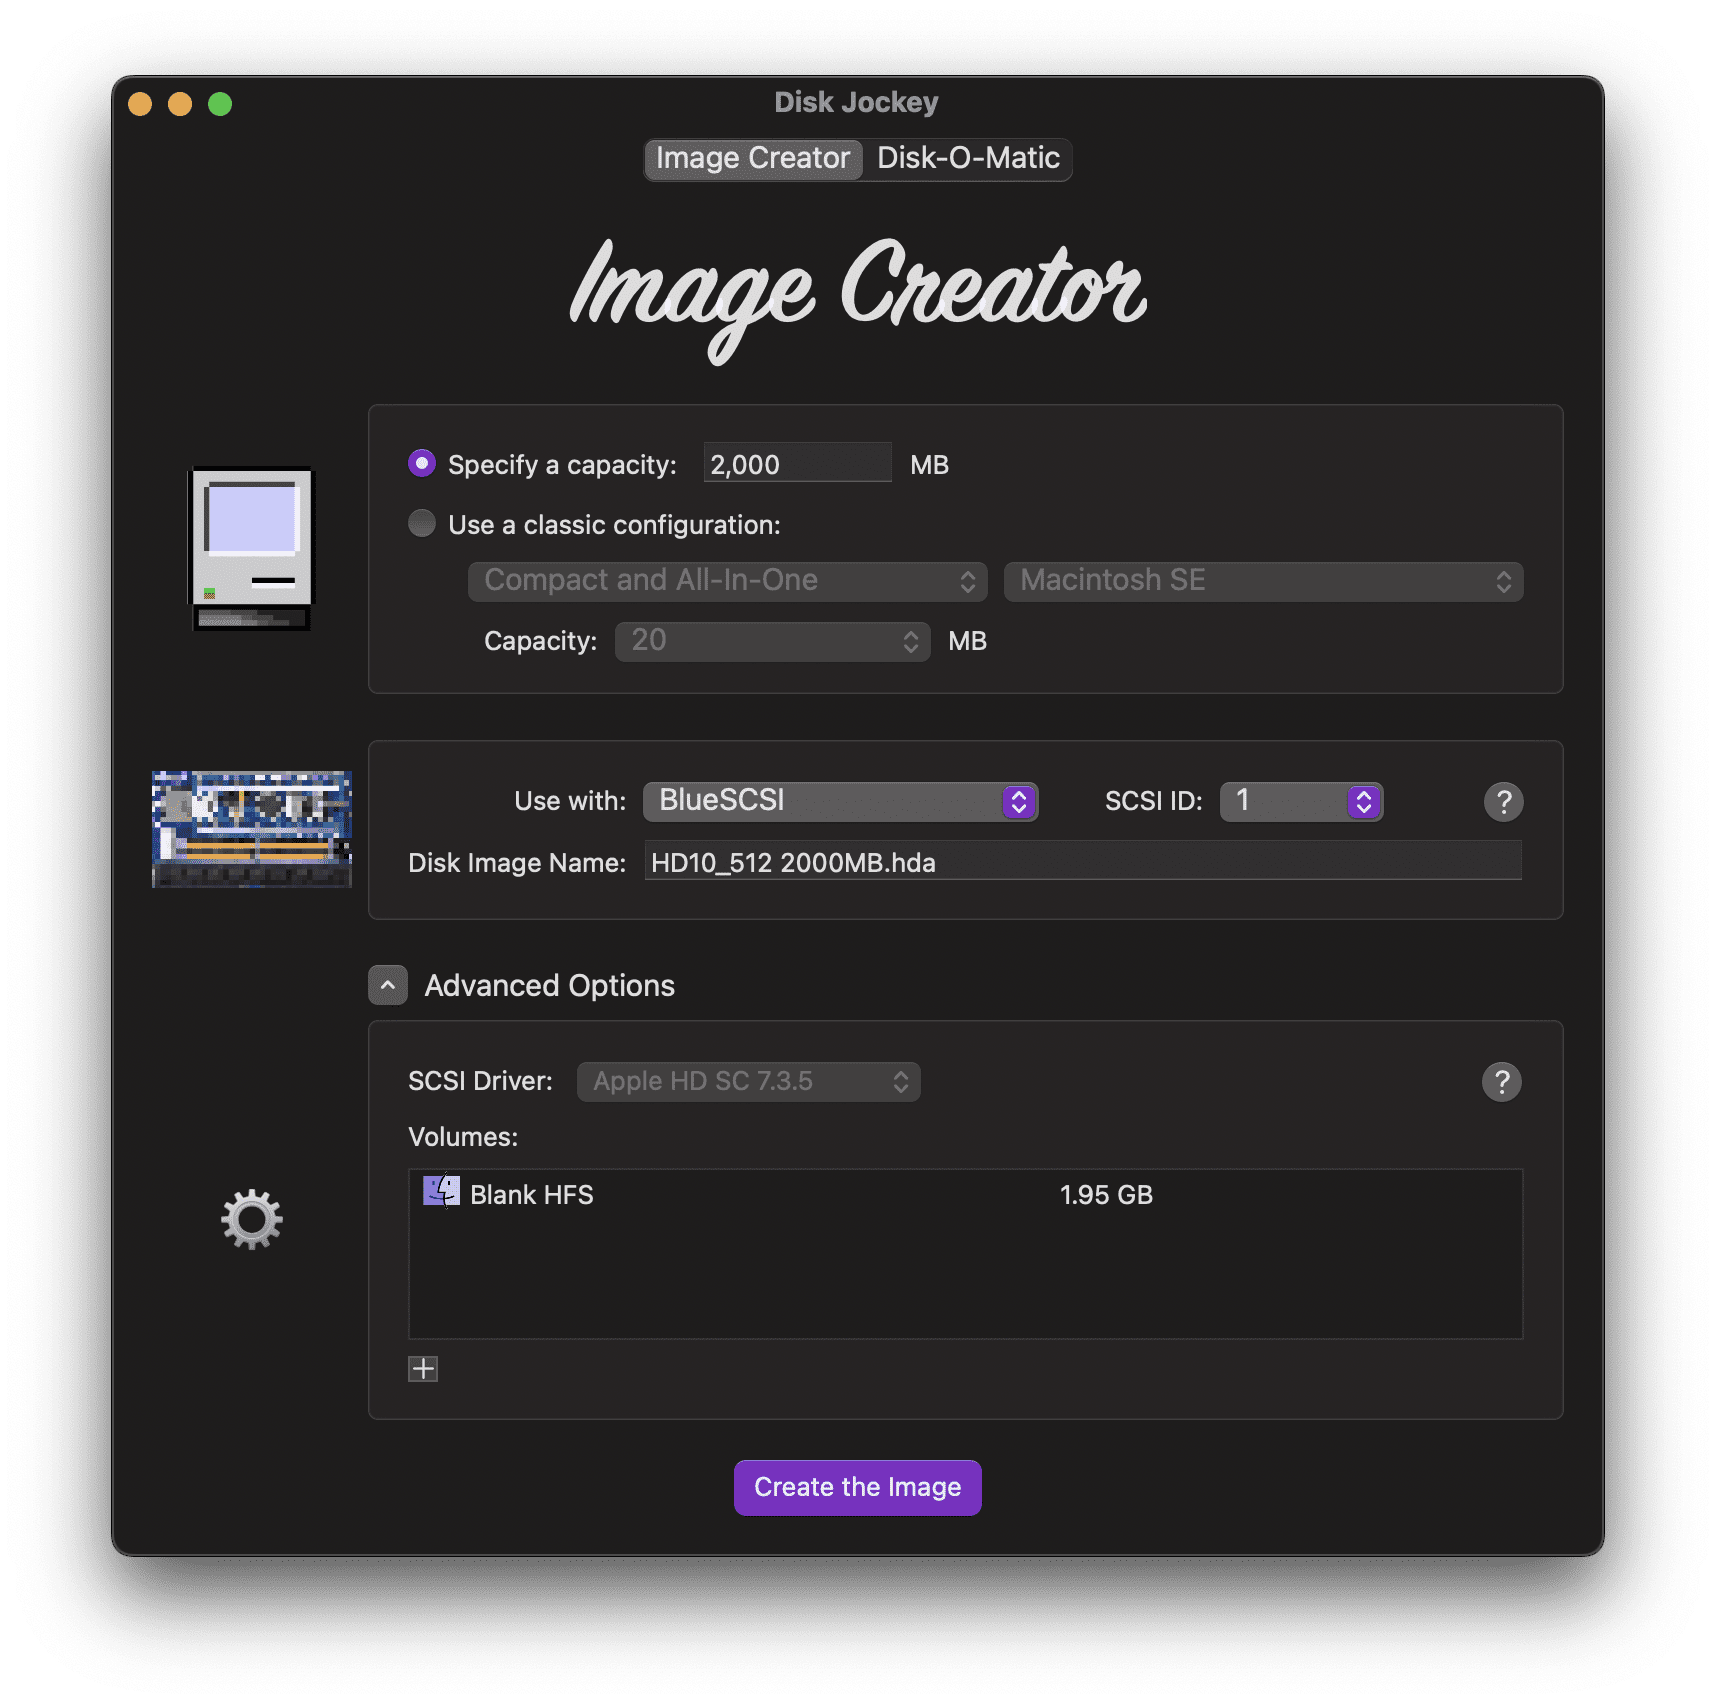1716x1704 pixels.
Task: Open the classic Capacity 20 dropdown
Action: [773, 641]
